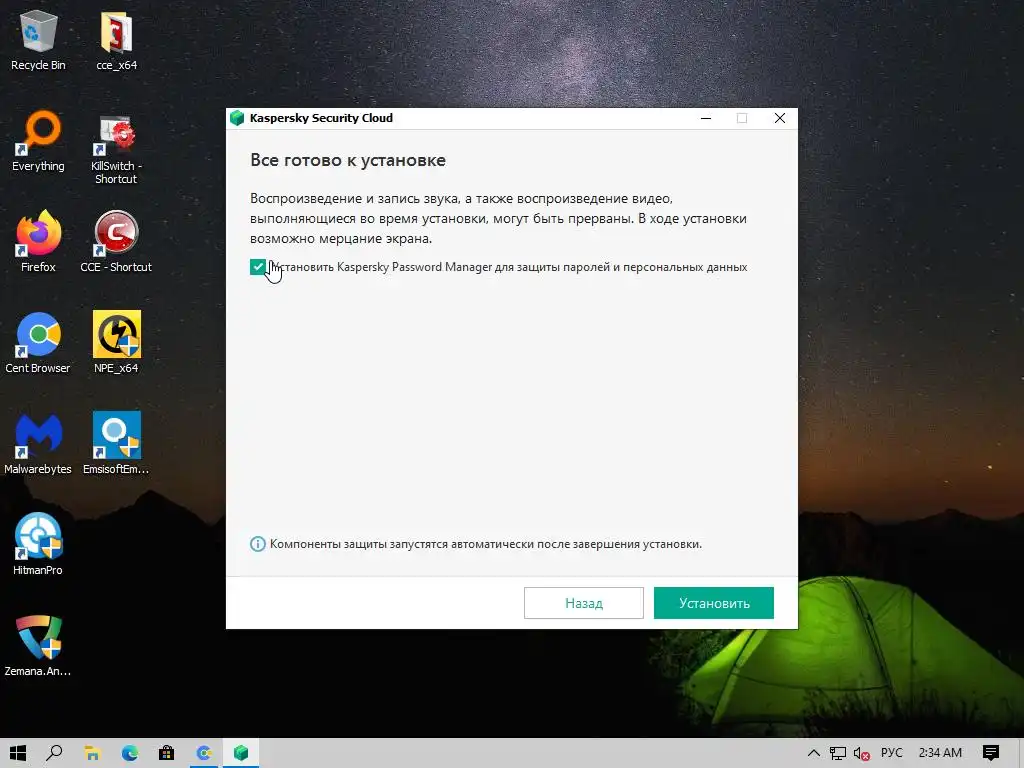
Task: Open taskbar search magnifier
Action: tap(54, 753)
